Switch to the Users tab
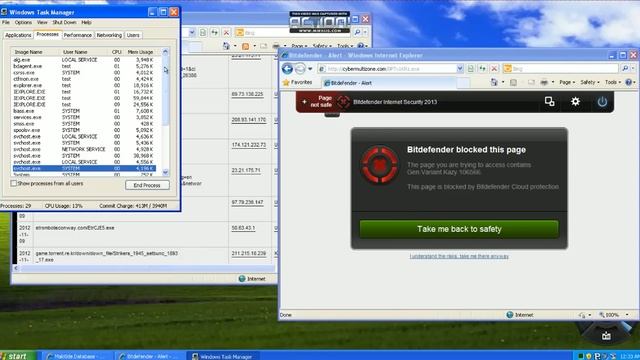 click(x=133, y=35)
